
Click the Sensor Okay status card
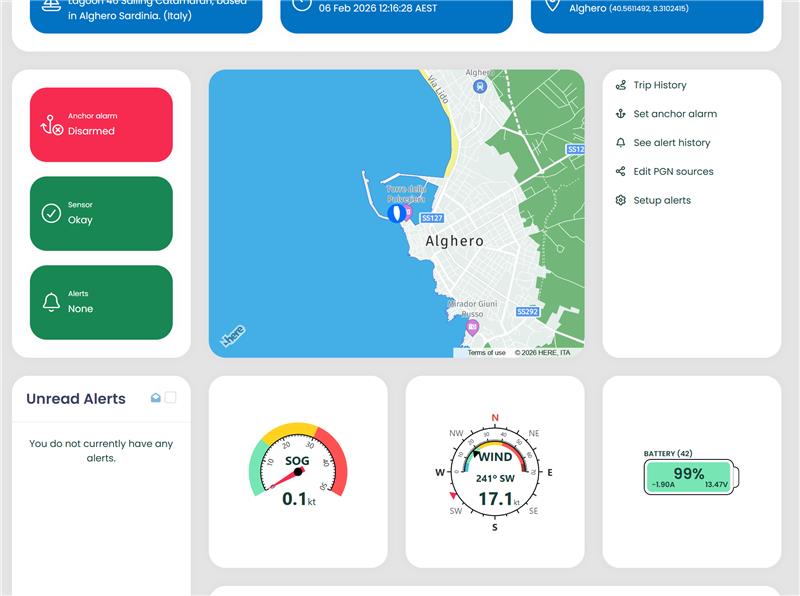pos(100,211)
